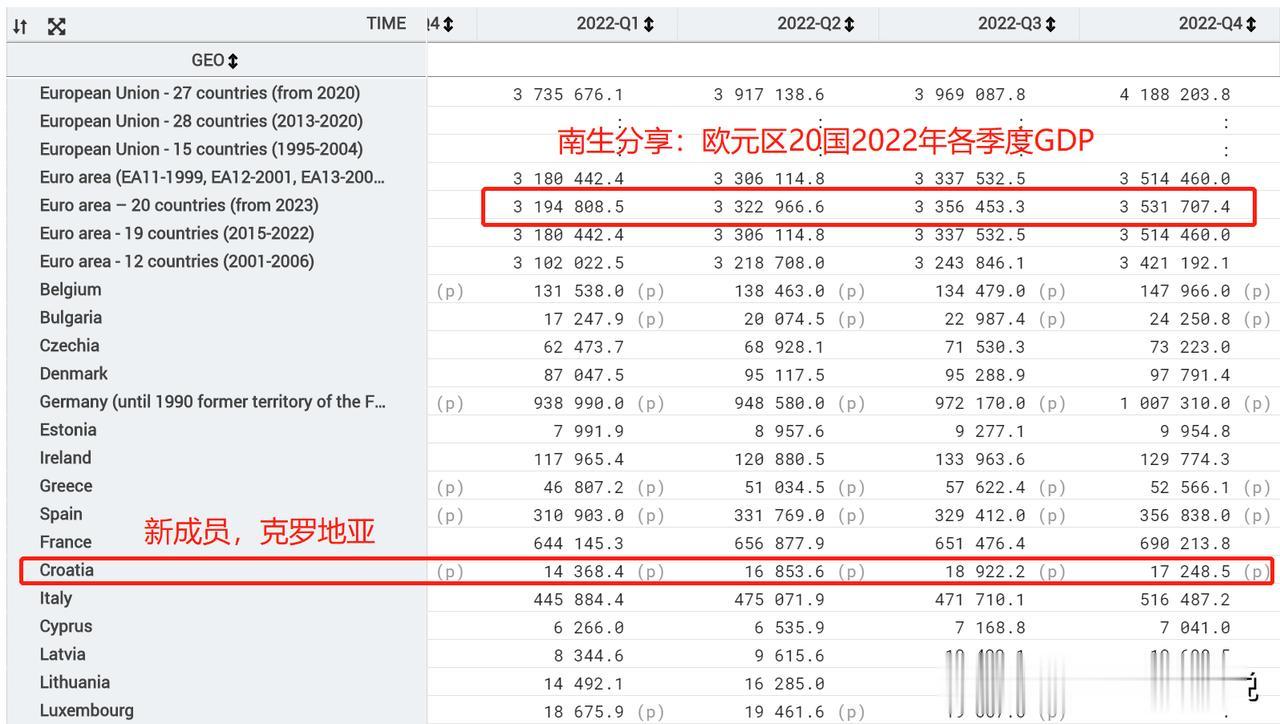
Task: Click EU-27 2022-Q1 value 3 735 676.1
Action: pos(568,95)
